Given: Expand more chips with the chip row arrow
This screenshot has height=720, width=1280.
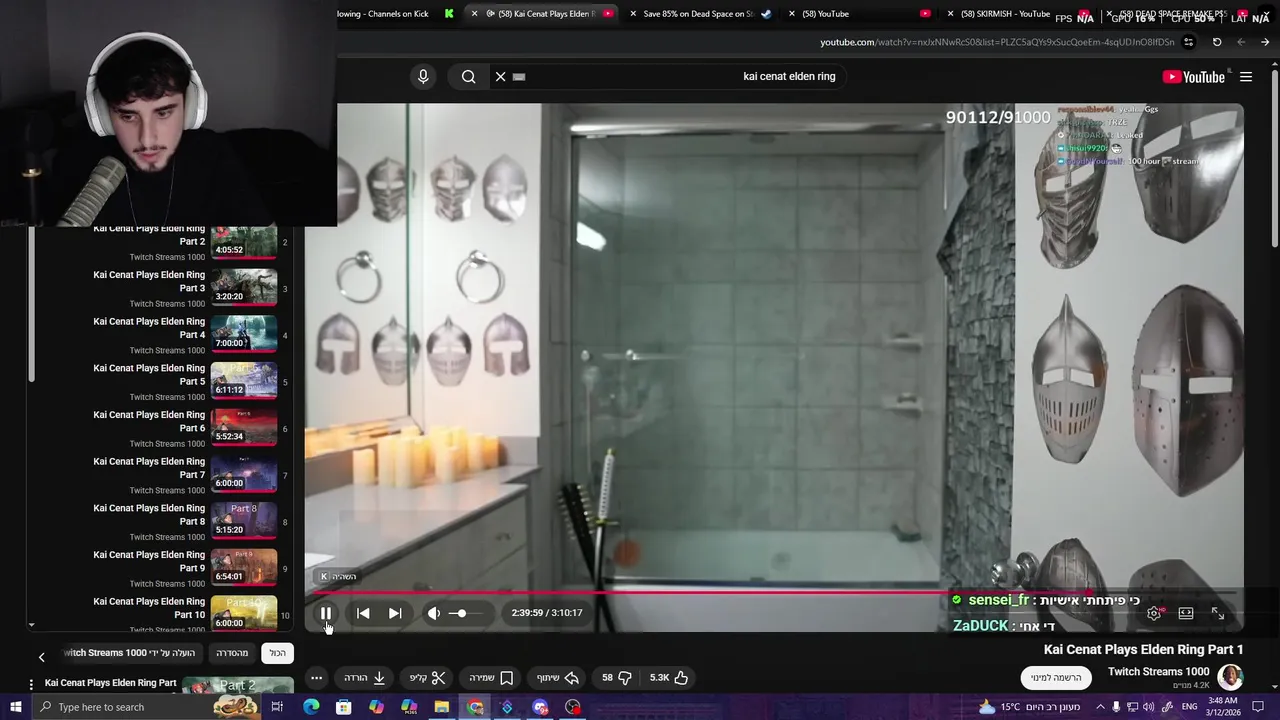Looking at the screenshot, I should 42,657.
